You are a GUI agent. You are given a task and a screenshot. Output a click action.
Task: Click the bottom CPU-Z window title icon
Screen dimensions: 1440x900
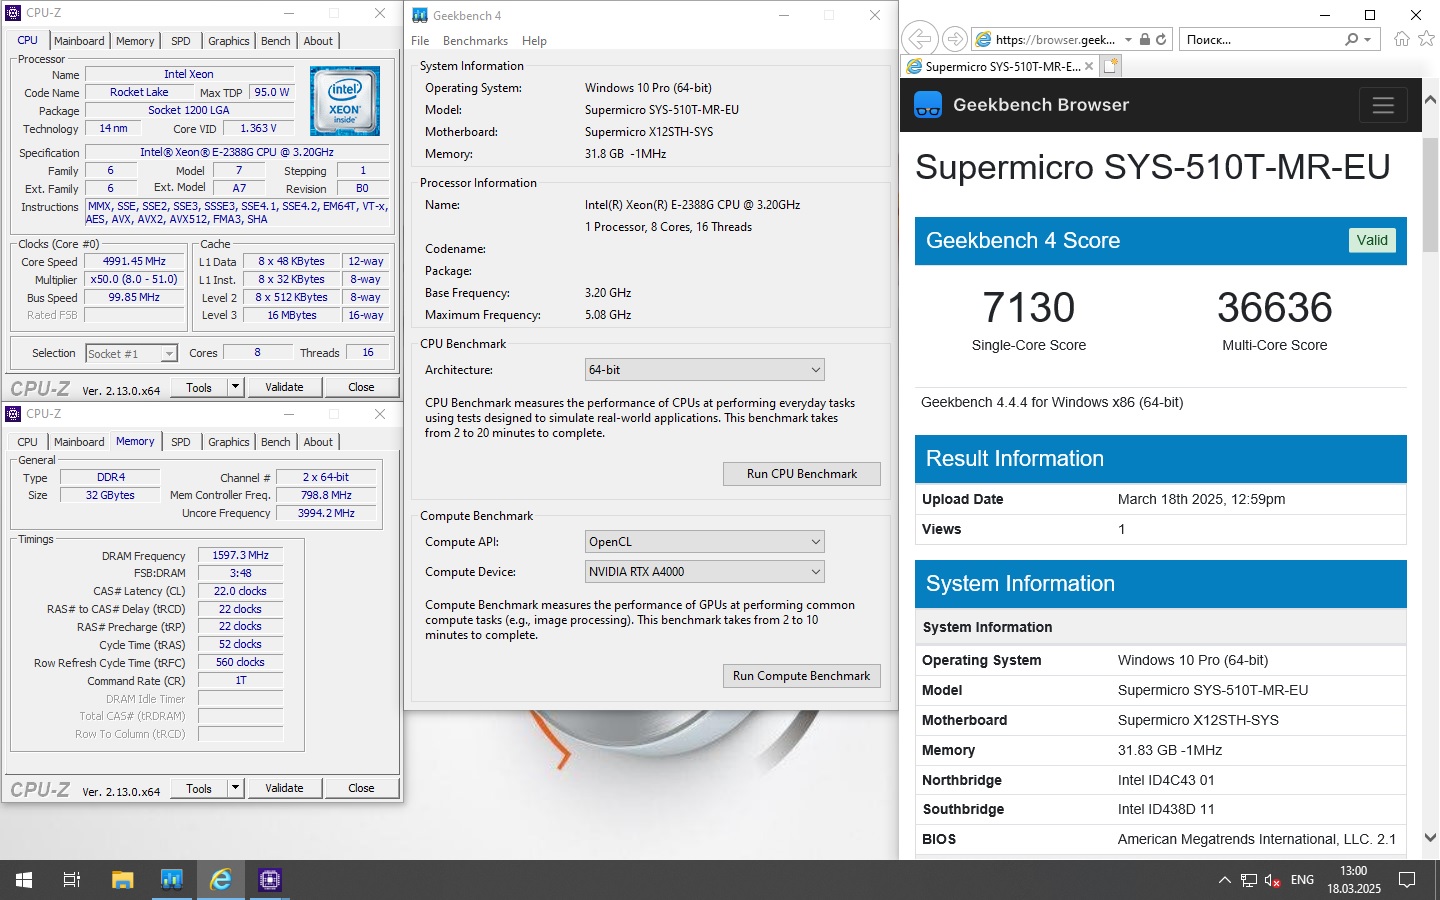tap(13, 414)
